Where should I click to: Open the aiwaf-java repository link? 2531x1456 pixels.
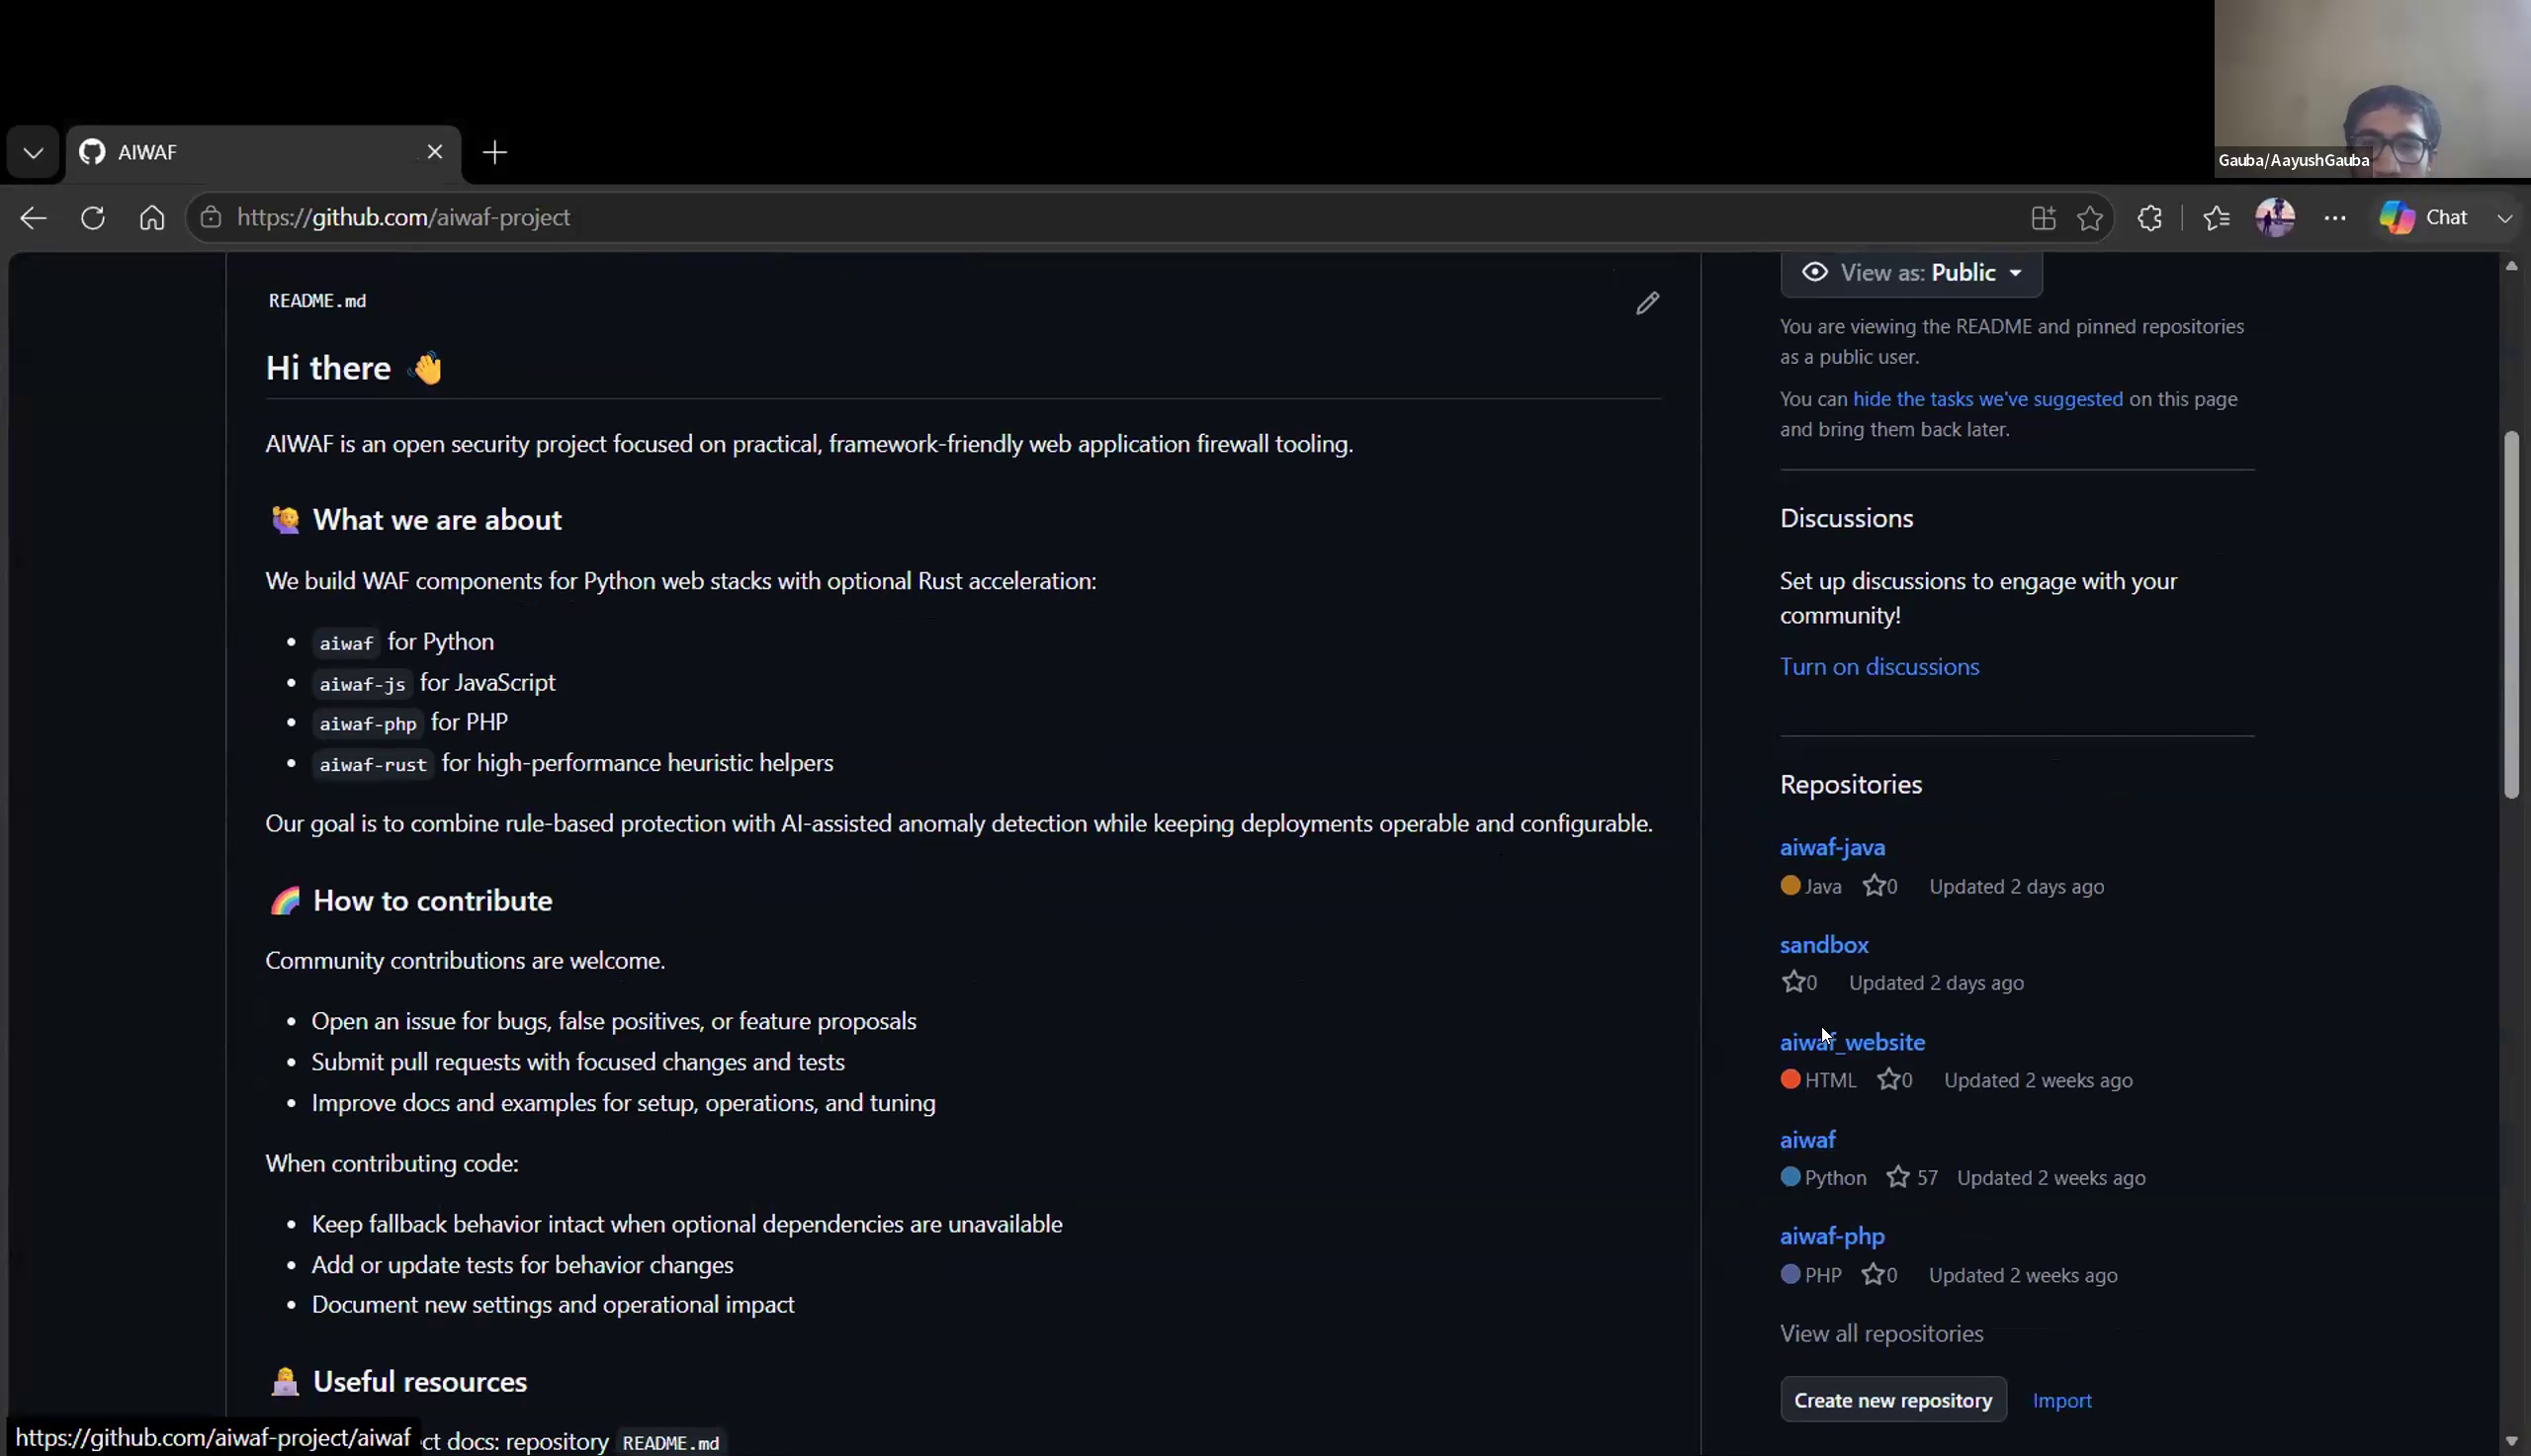click(x=1832, y=847)
